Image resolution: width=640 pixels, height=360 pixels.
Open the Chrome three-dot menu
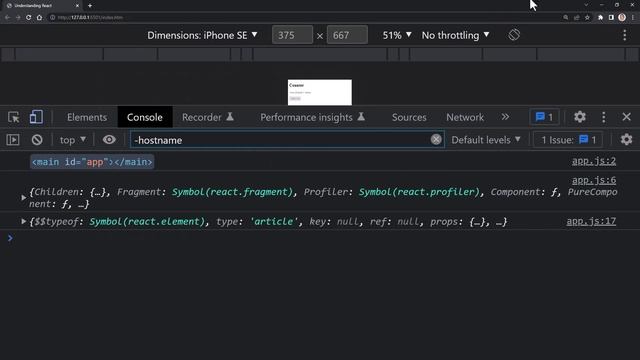coord(633,18)
